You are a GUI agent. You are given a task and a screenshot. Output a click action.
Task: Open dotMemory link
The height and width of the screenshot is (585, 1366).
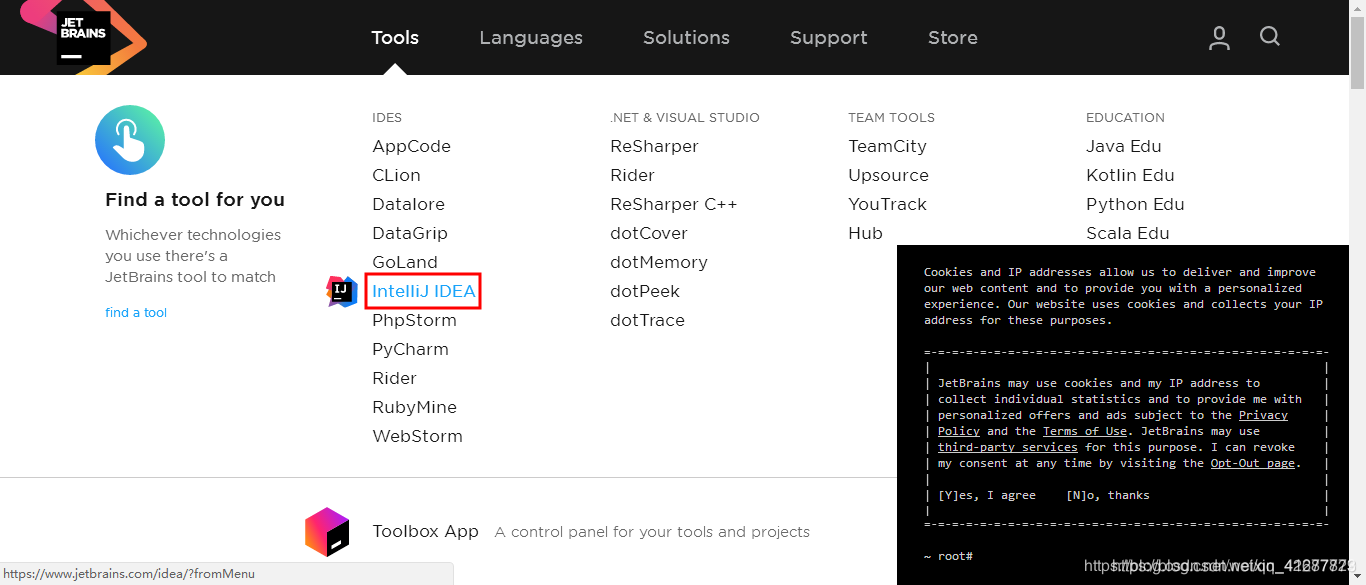point(659,262)
